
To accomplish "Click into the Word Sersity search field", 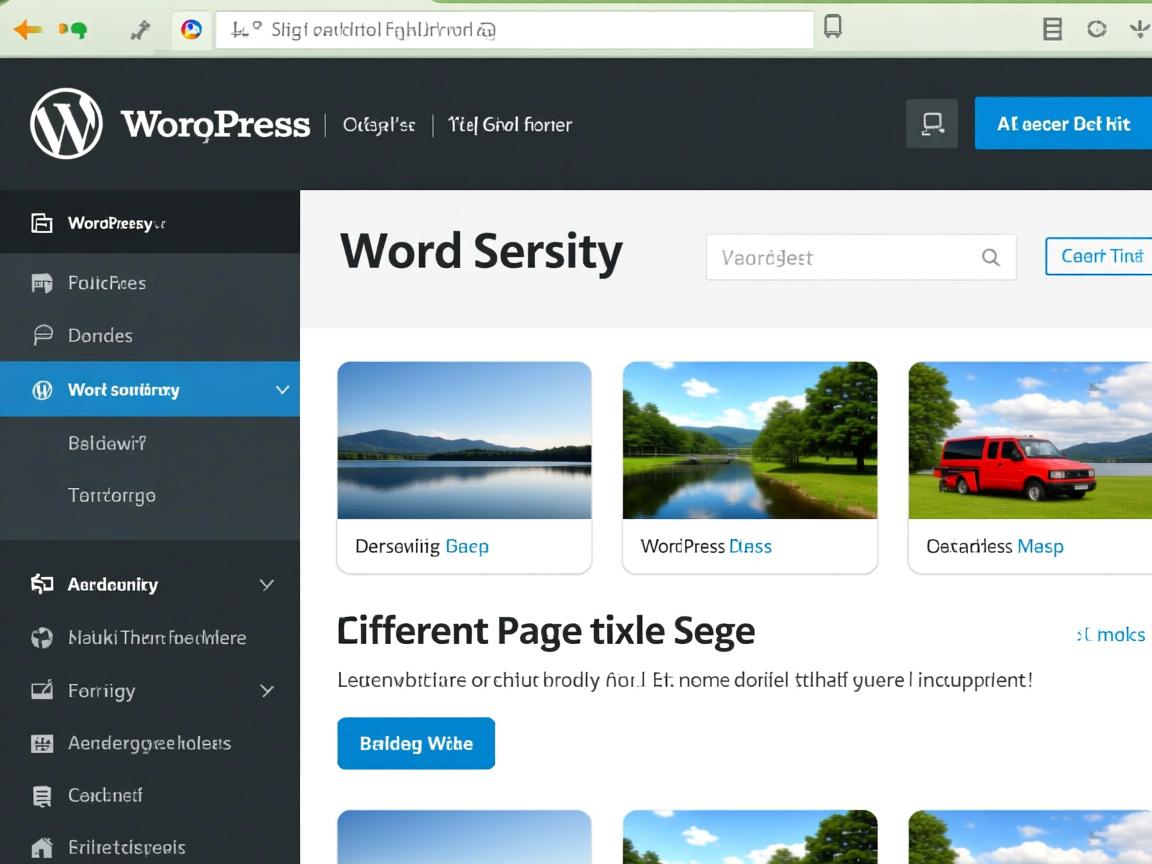I will pyautogui.click(x=840, y=258).
